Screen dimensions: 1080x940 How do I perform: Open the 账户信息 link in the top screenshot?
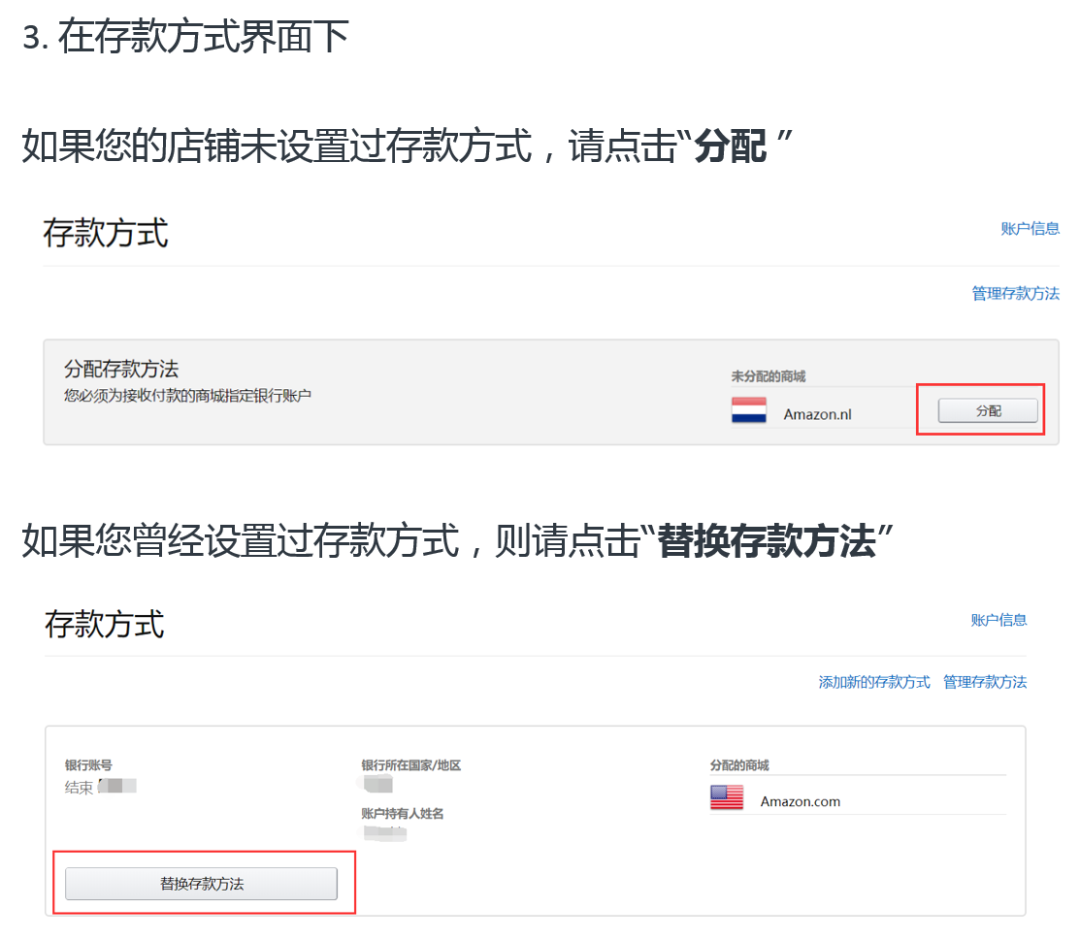coord(1030,228)
